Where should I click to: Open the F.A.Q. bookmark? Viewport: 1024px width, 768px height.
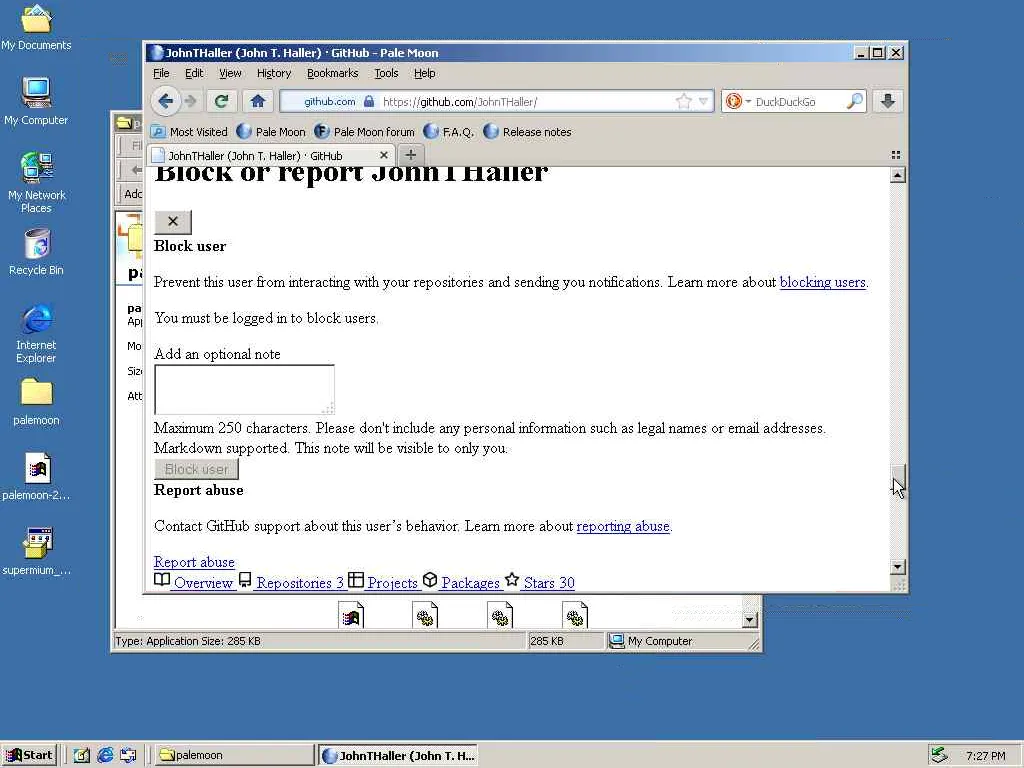(x=449, y=132)
